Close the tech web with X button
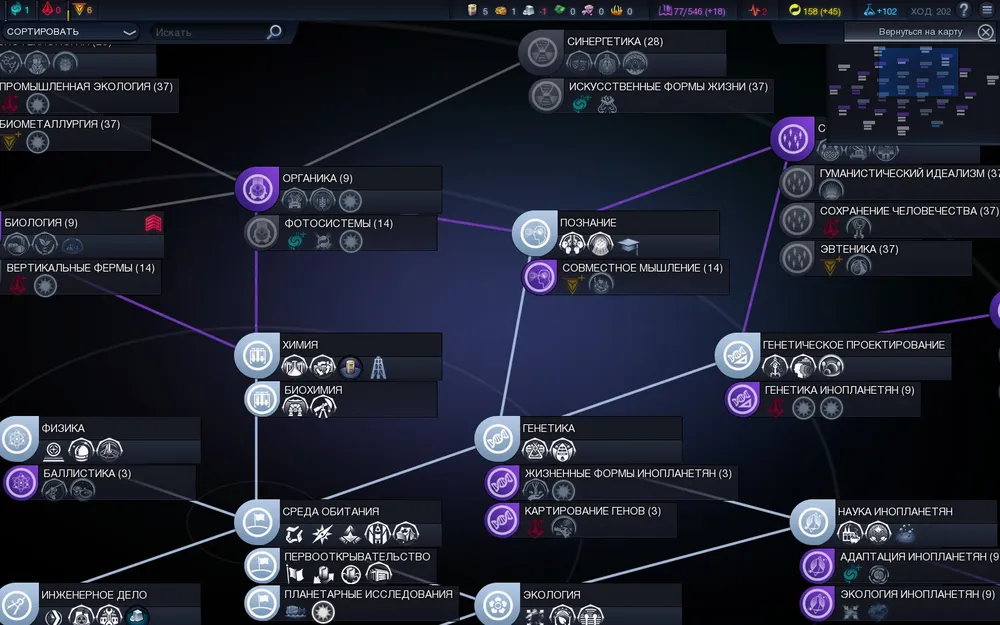 [985, 32]
